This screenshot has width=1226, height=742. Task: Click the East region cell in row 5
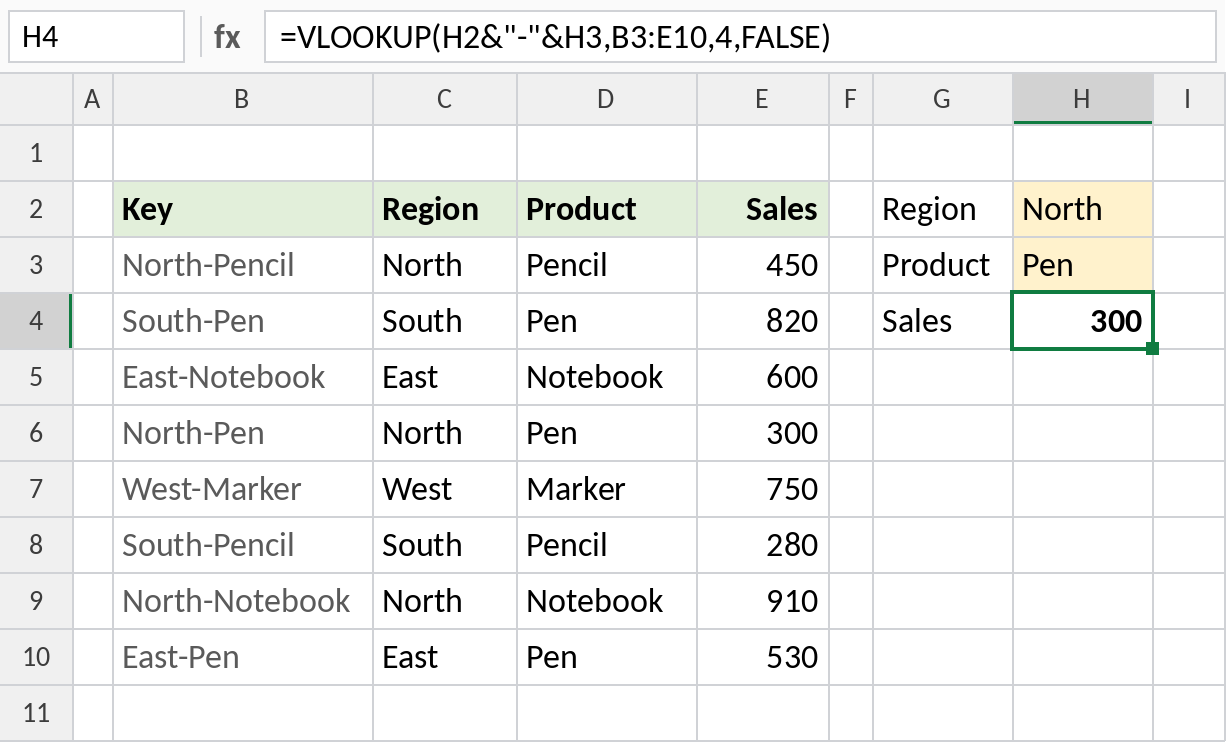[445, 377]
